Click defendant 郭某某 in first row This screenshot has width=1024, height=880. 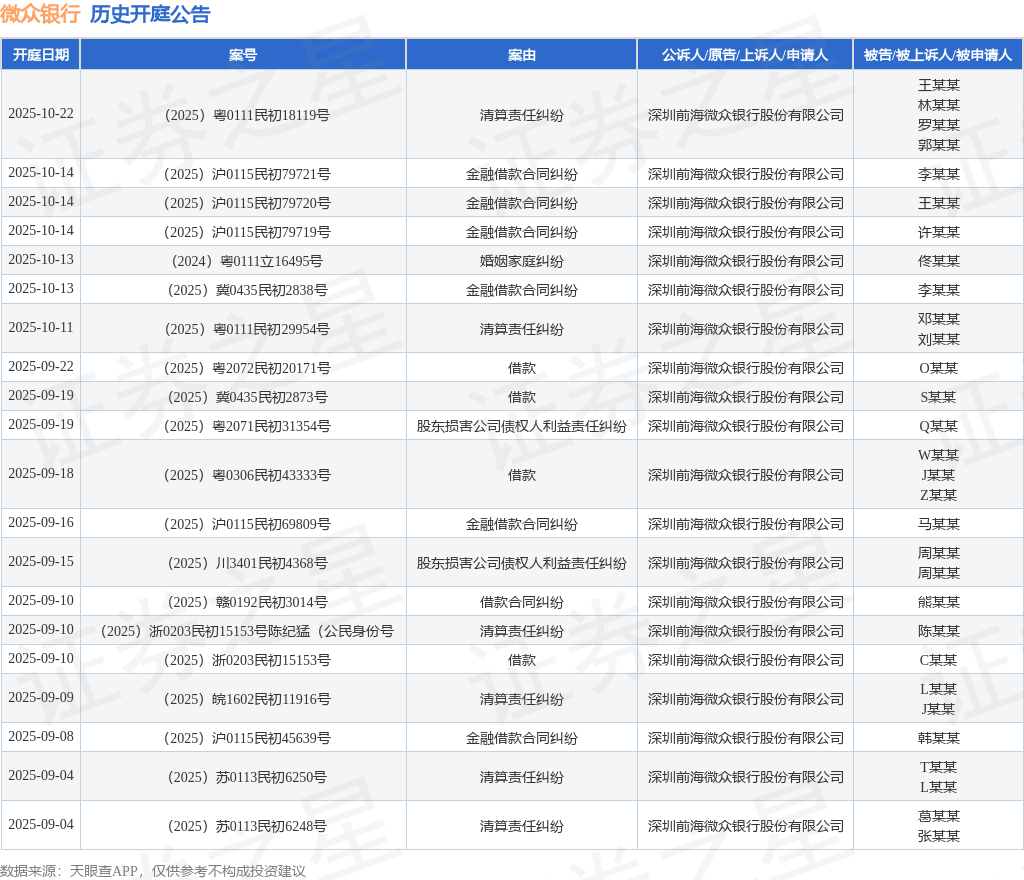click(938, 145)
